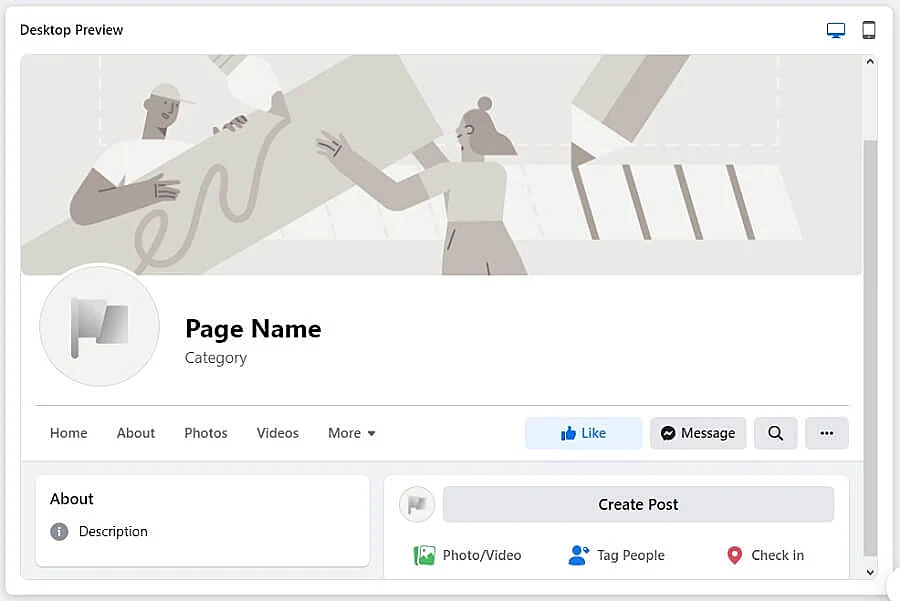Click the info icon beside Description

(59, 532)
